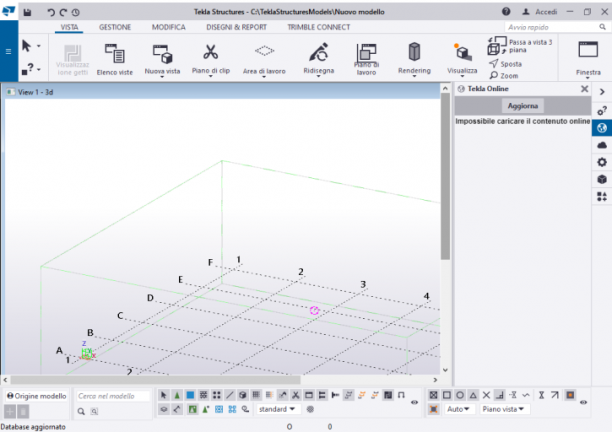This screenshot has width=612, height=432.
Task: Click the Sposta pan command
Action: click(x=506, y=64)
